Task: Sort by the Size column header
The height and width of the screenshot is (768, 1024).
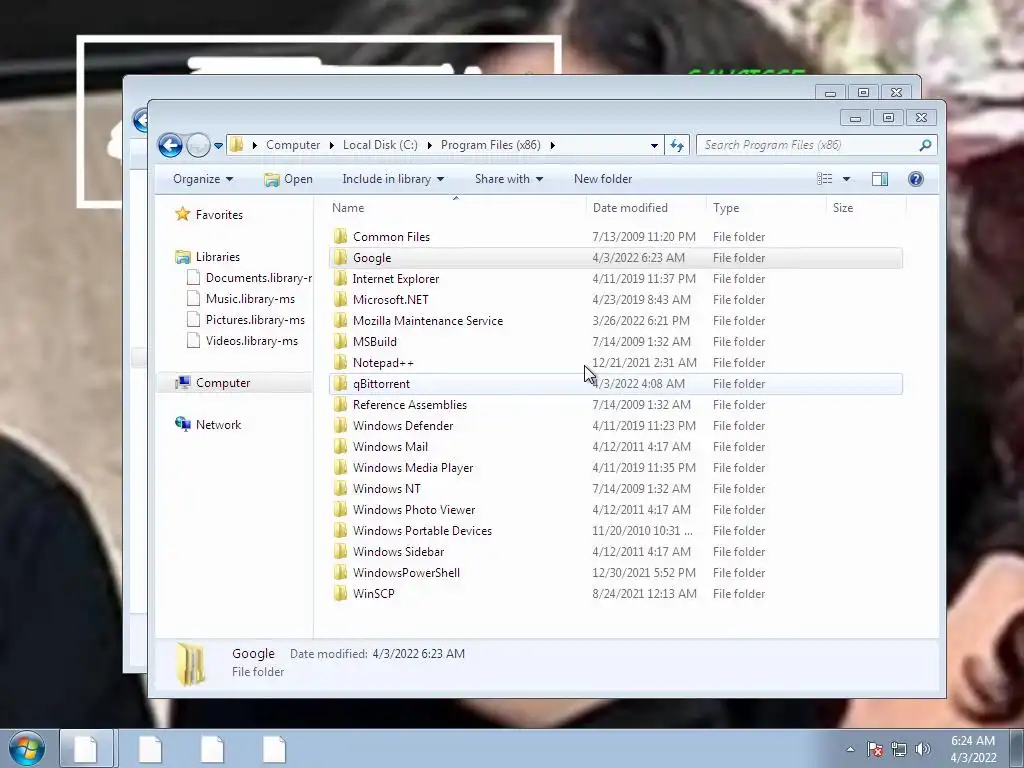Action: (842, 208)
